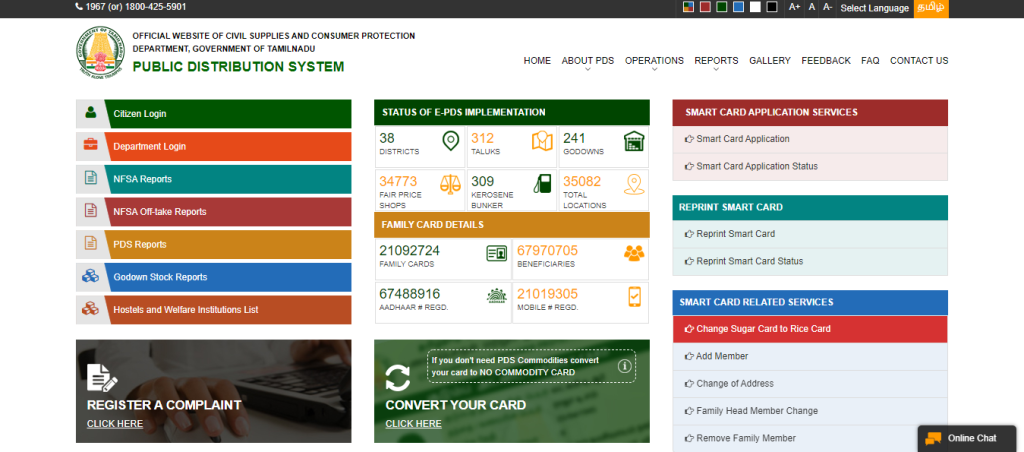
Task: Expand the chevron under REPORTS
Action: pos(716,69)
